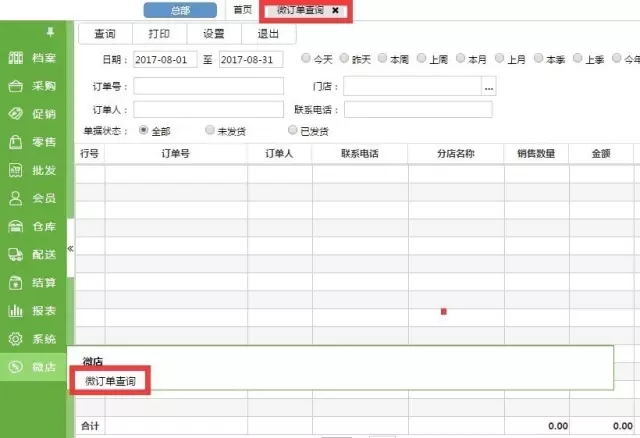This screenshot has width=640, height=438.
Task: Click the 订单人 column header
Action: (x=280, y=153)
